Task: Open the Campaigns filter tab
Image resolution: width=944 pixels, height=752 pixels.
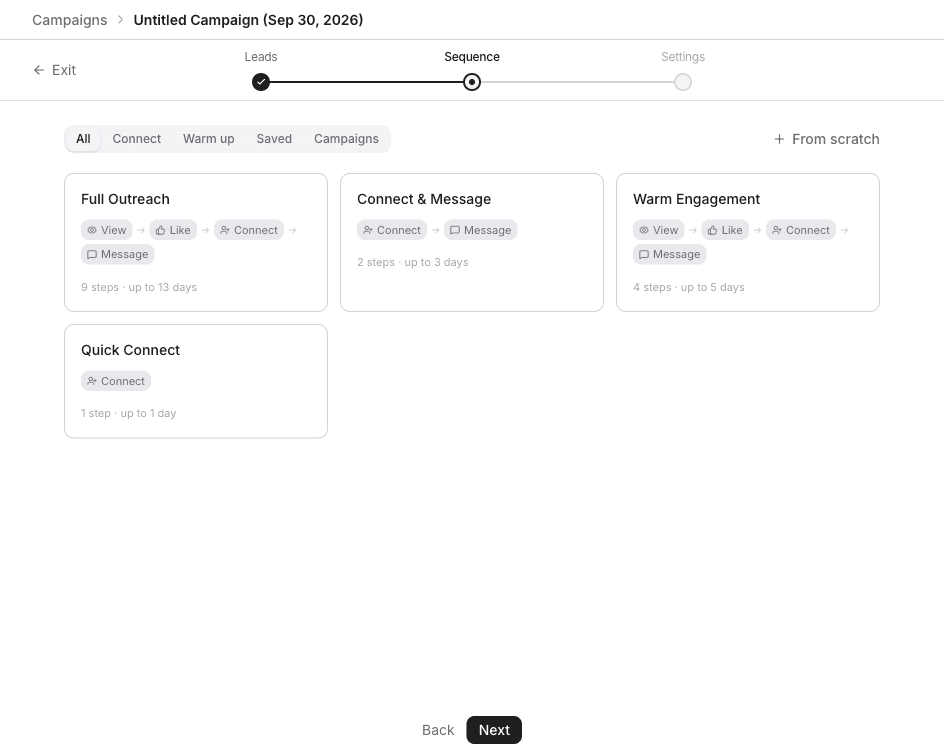Action: [x=346, y=138]
